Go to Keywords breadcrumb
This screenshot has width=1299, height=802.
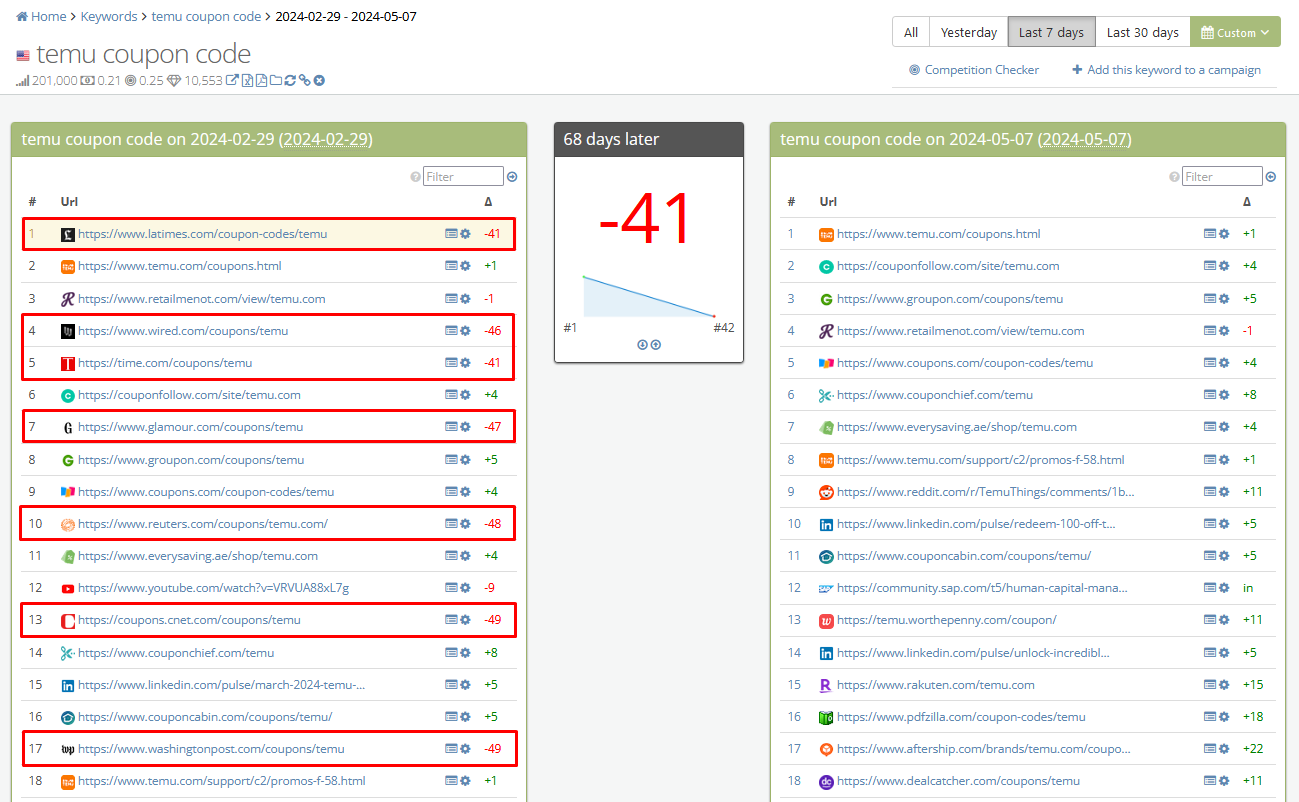[110, 17]
